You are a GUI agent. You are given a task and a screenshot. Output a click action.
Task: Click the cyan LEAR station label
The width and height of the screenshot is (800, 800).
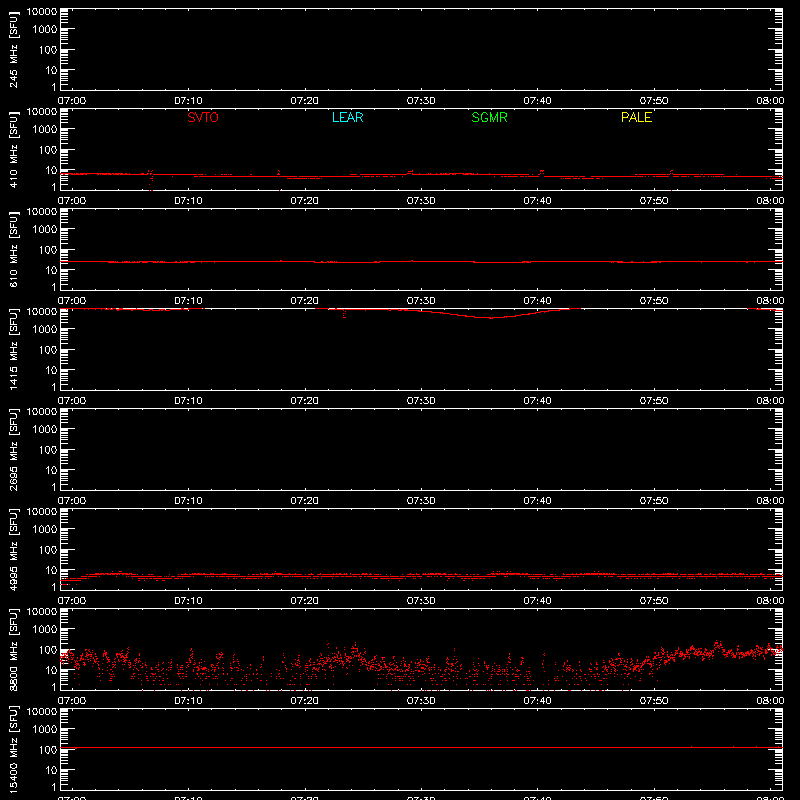(347, 117)
